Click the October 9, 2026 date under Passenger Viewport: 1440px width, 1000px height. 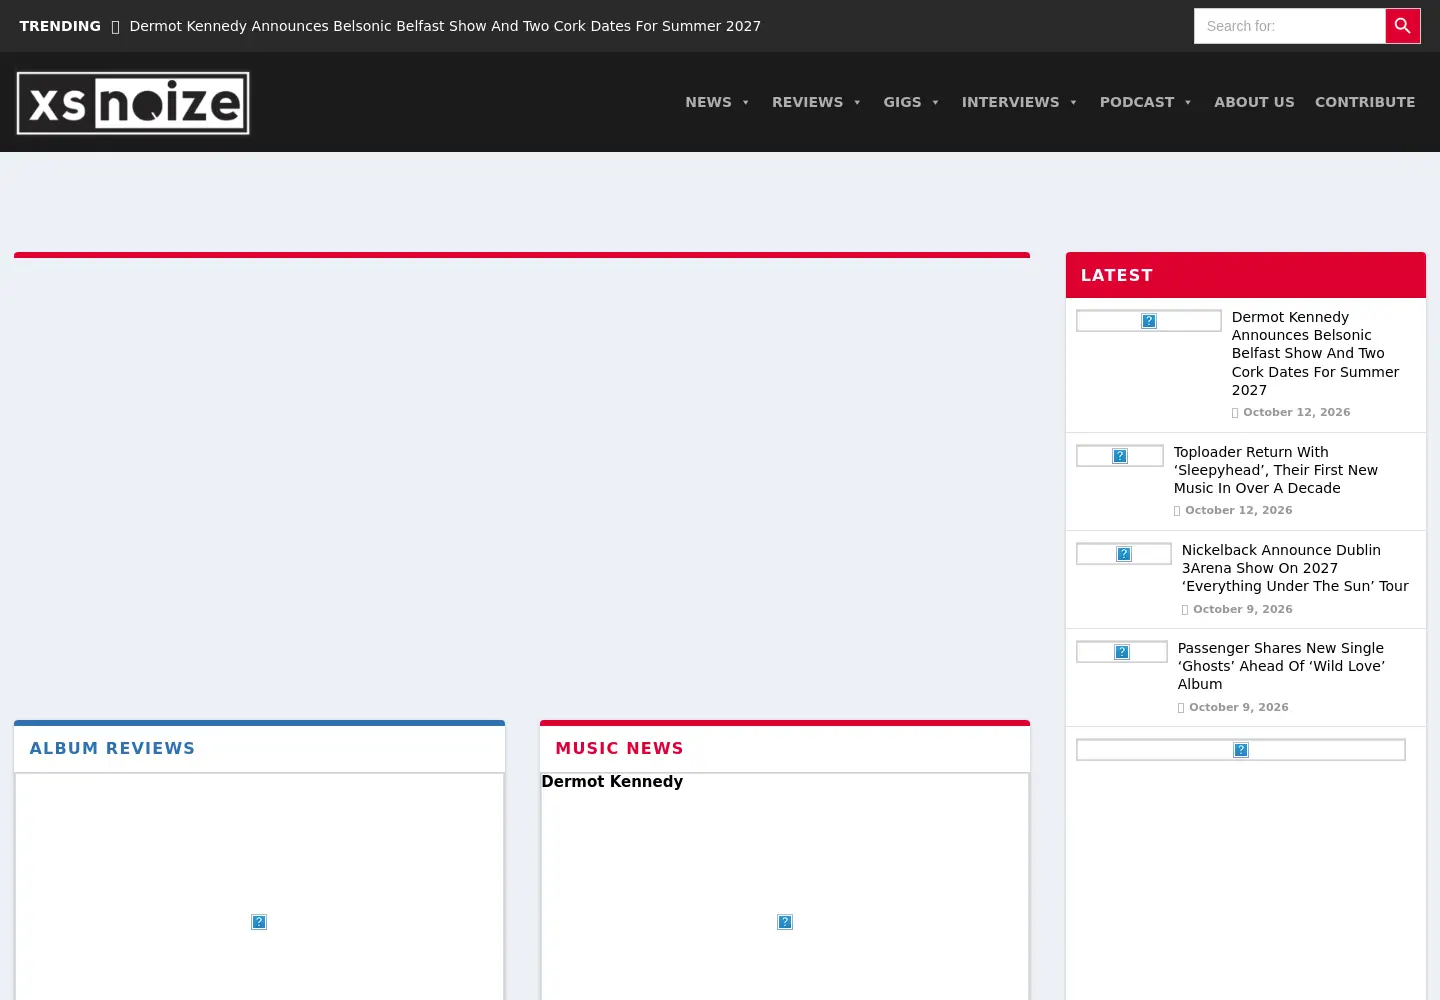coord(1238,707)
